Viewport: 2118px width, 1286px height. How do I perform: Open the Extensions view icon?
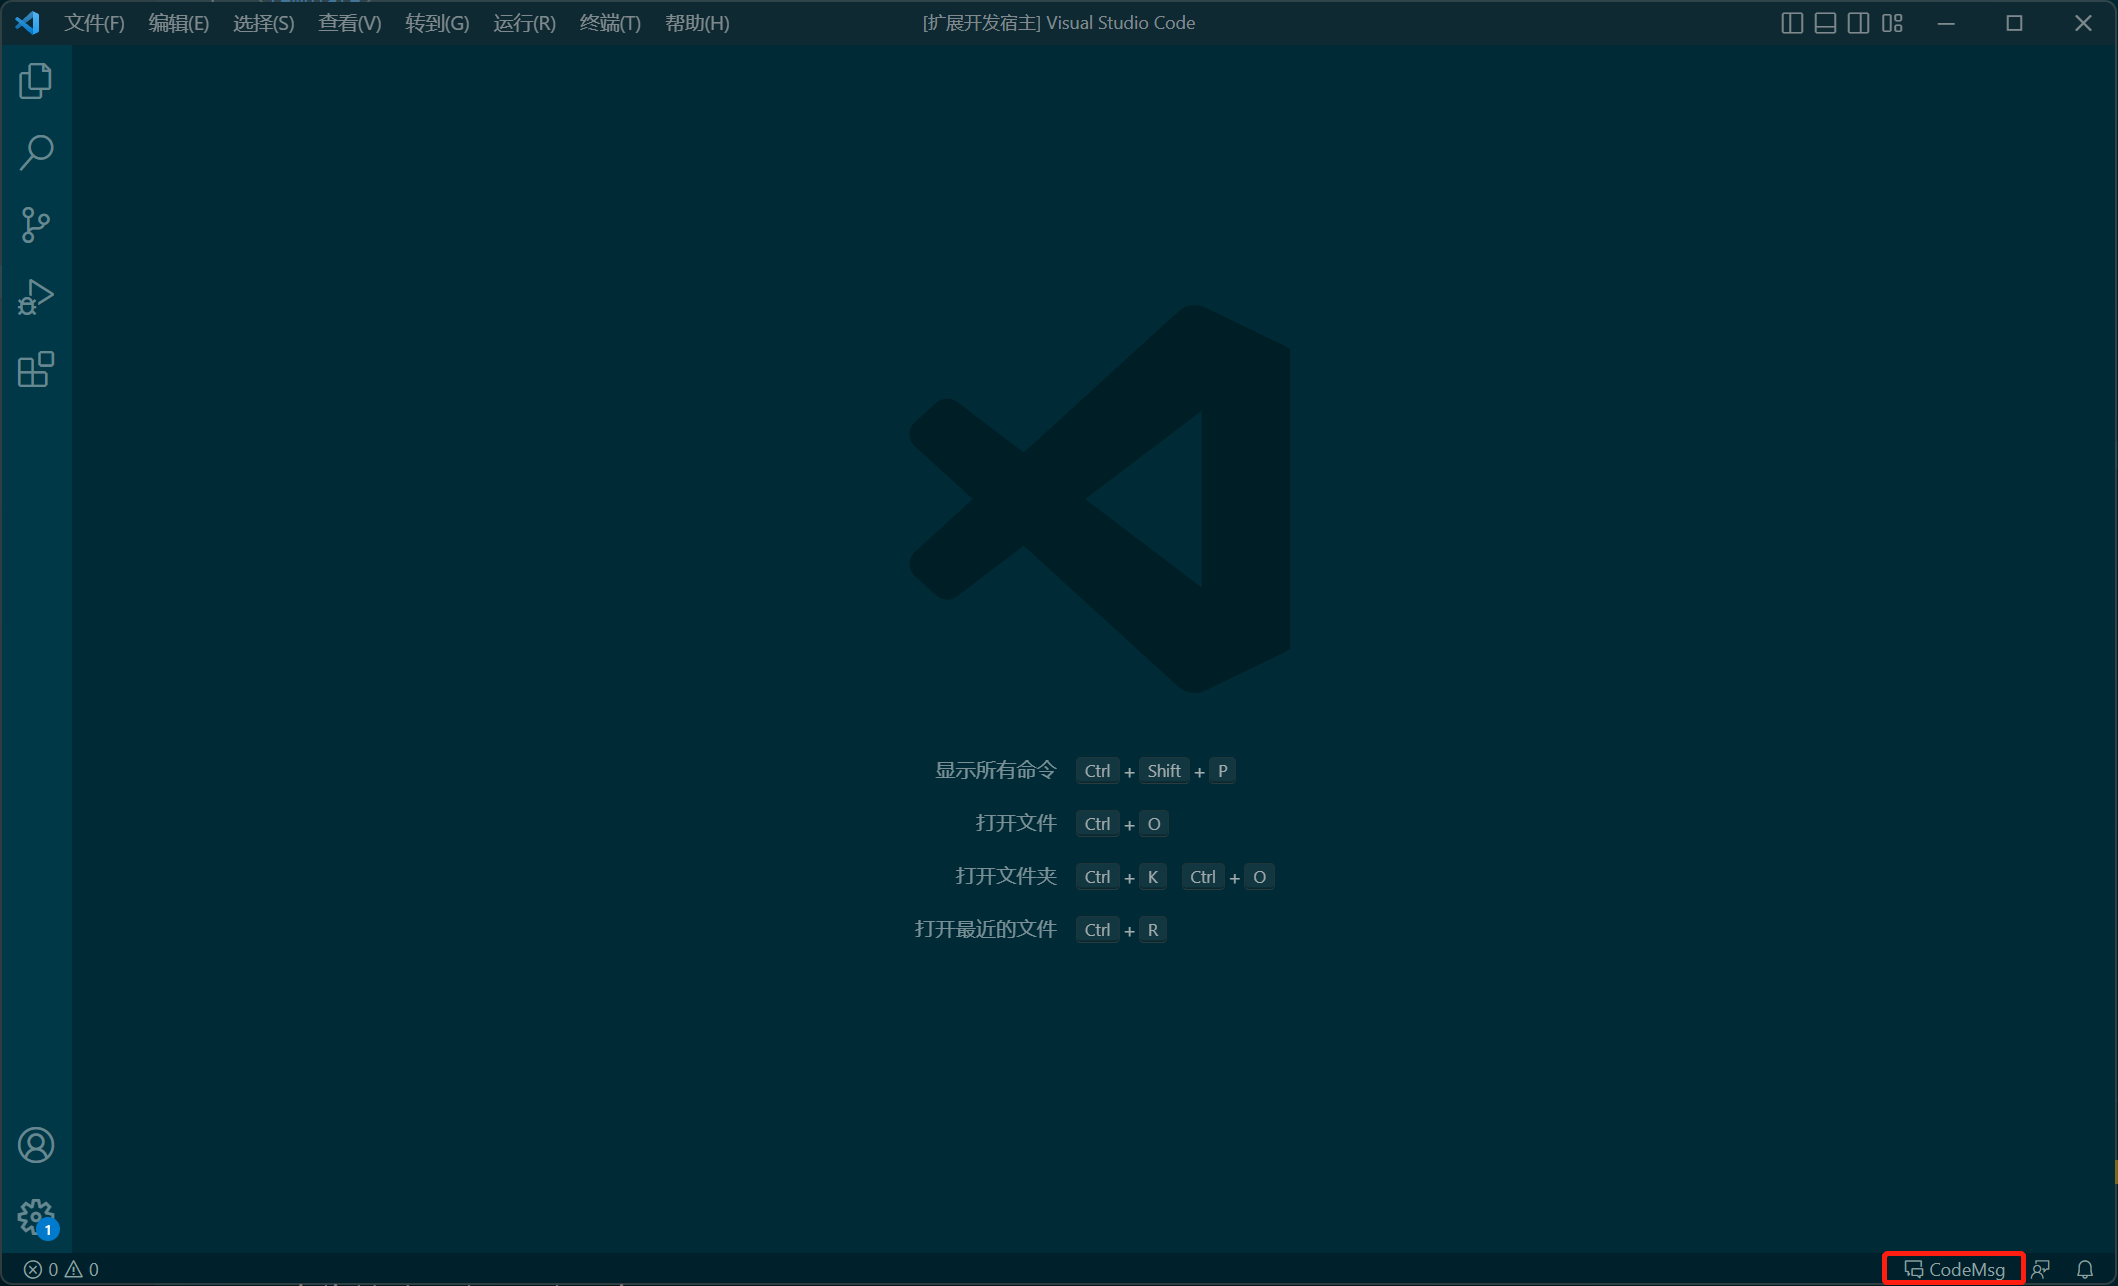(36, 369)
